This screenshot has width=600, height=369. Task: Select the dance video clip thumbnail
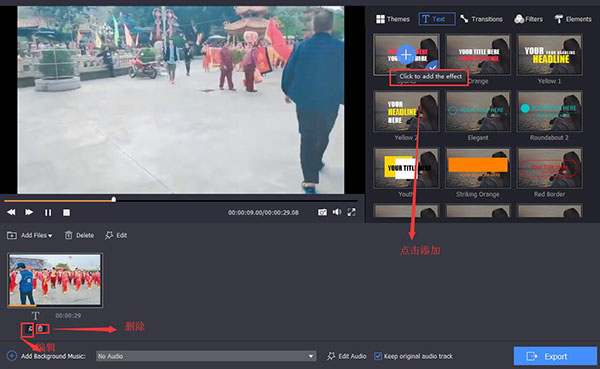click(55, 280)
